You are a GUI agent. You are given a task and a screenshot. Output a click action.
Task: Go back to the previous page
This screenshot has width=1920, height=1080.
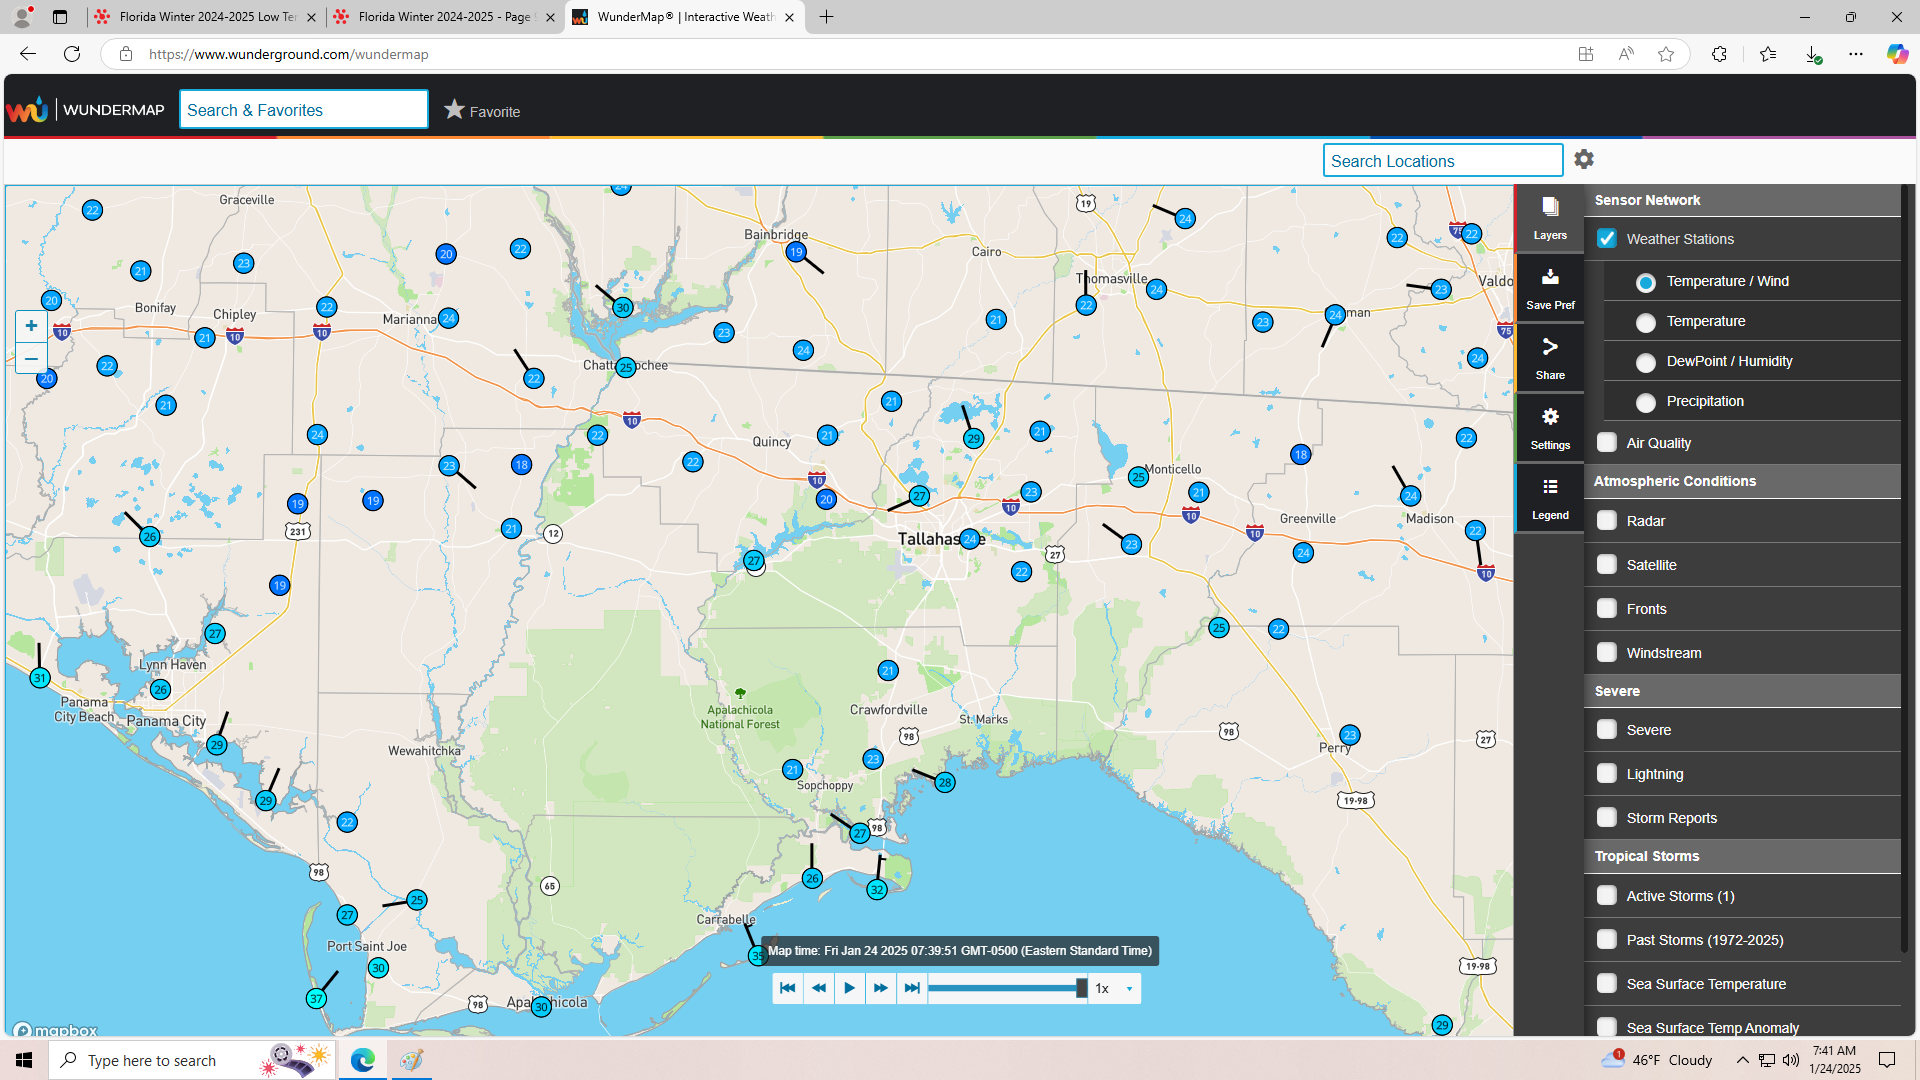click(x=28, y=54)
